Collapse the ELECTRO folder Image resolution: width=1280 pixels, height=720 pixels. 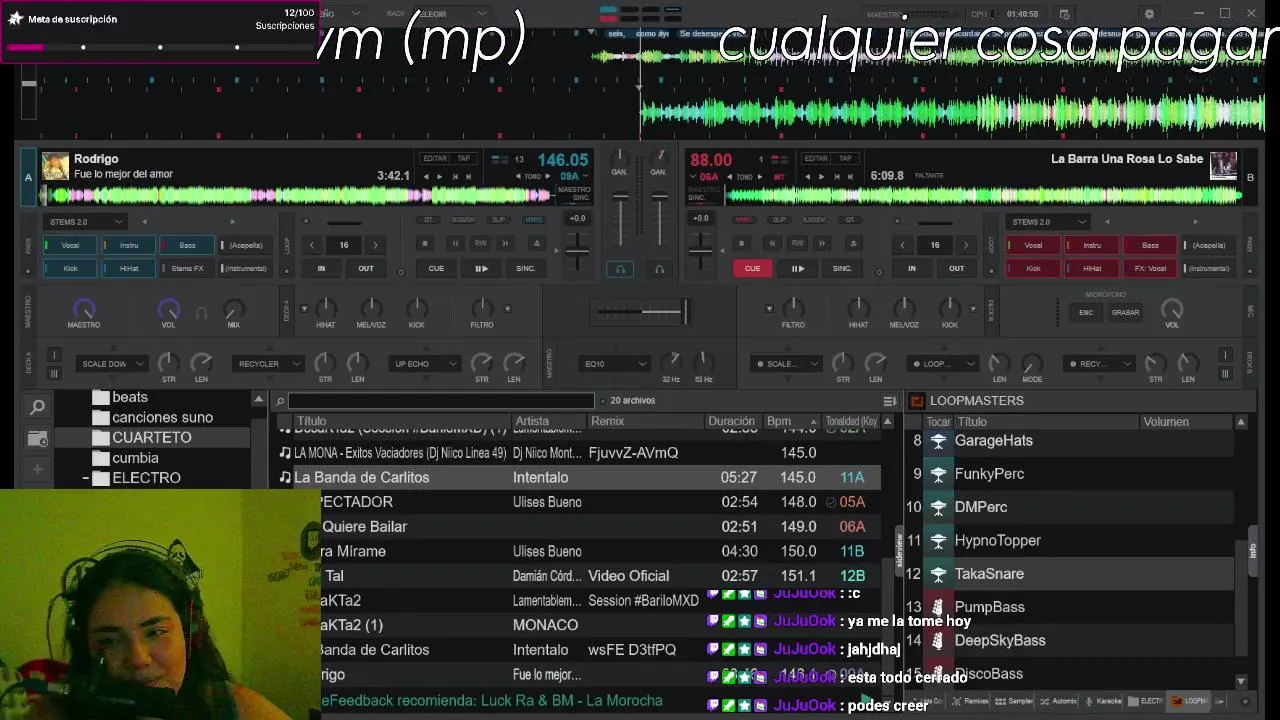click(x=86, y=479)
